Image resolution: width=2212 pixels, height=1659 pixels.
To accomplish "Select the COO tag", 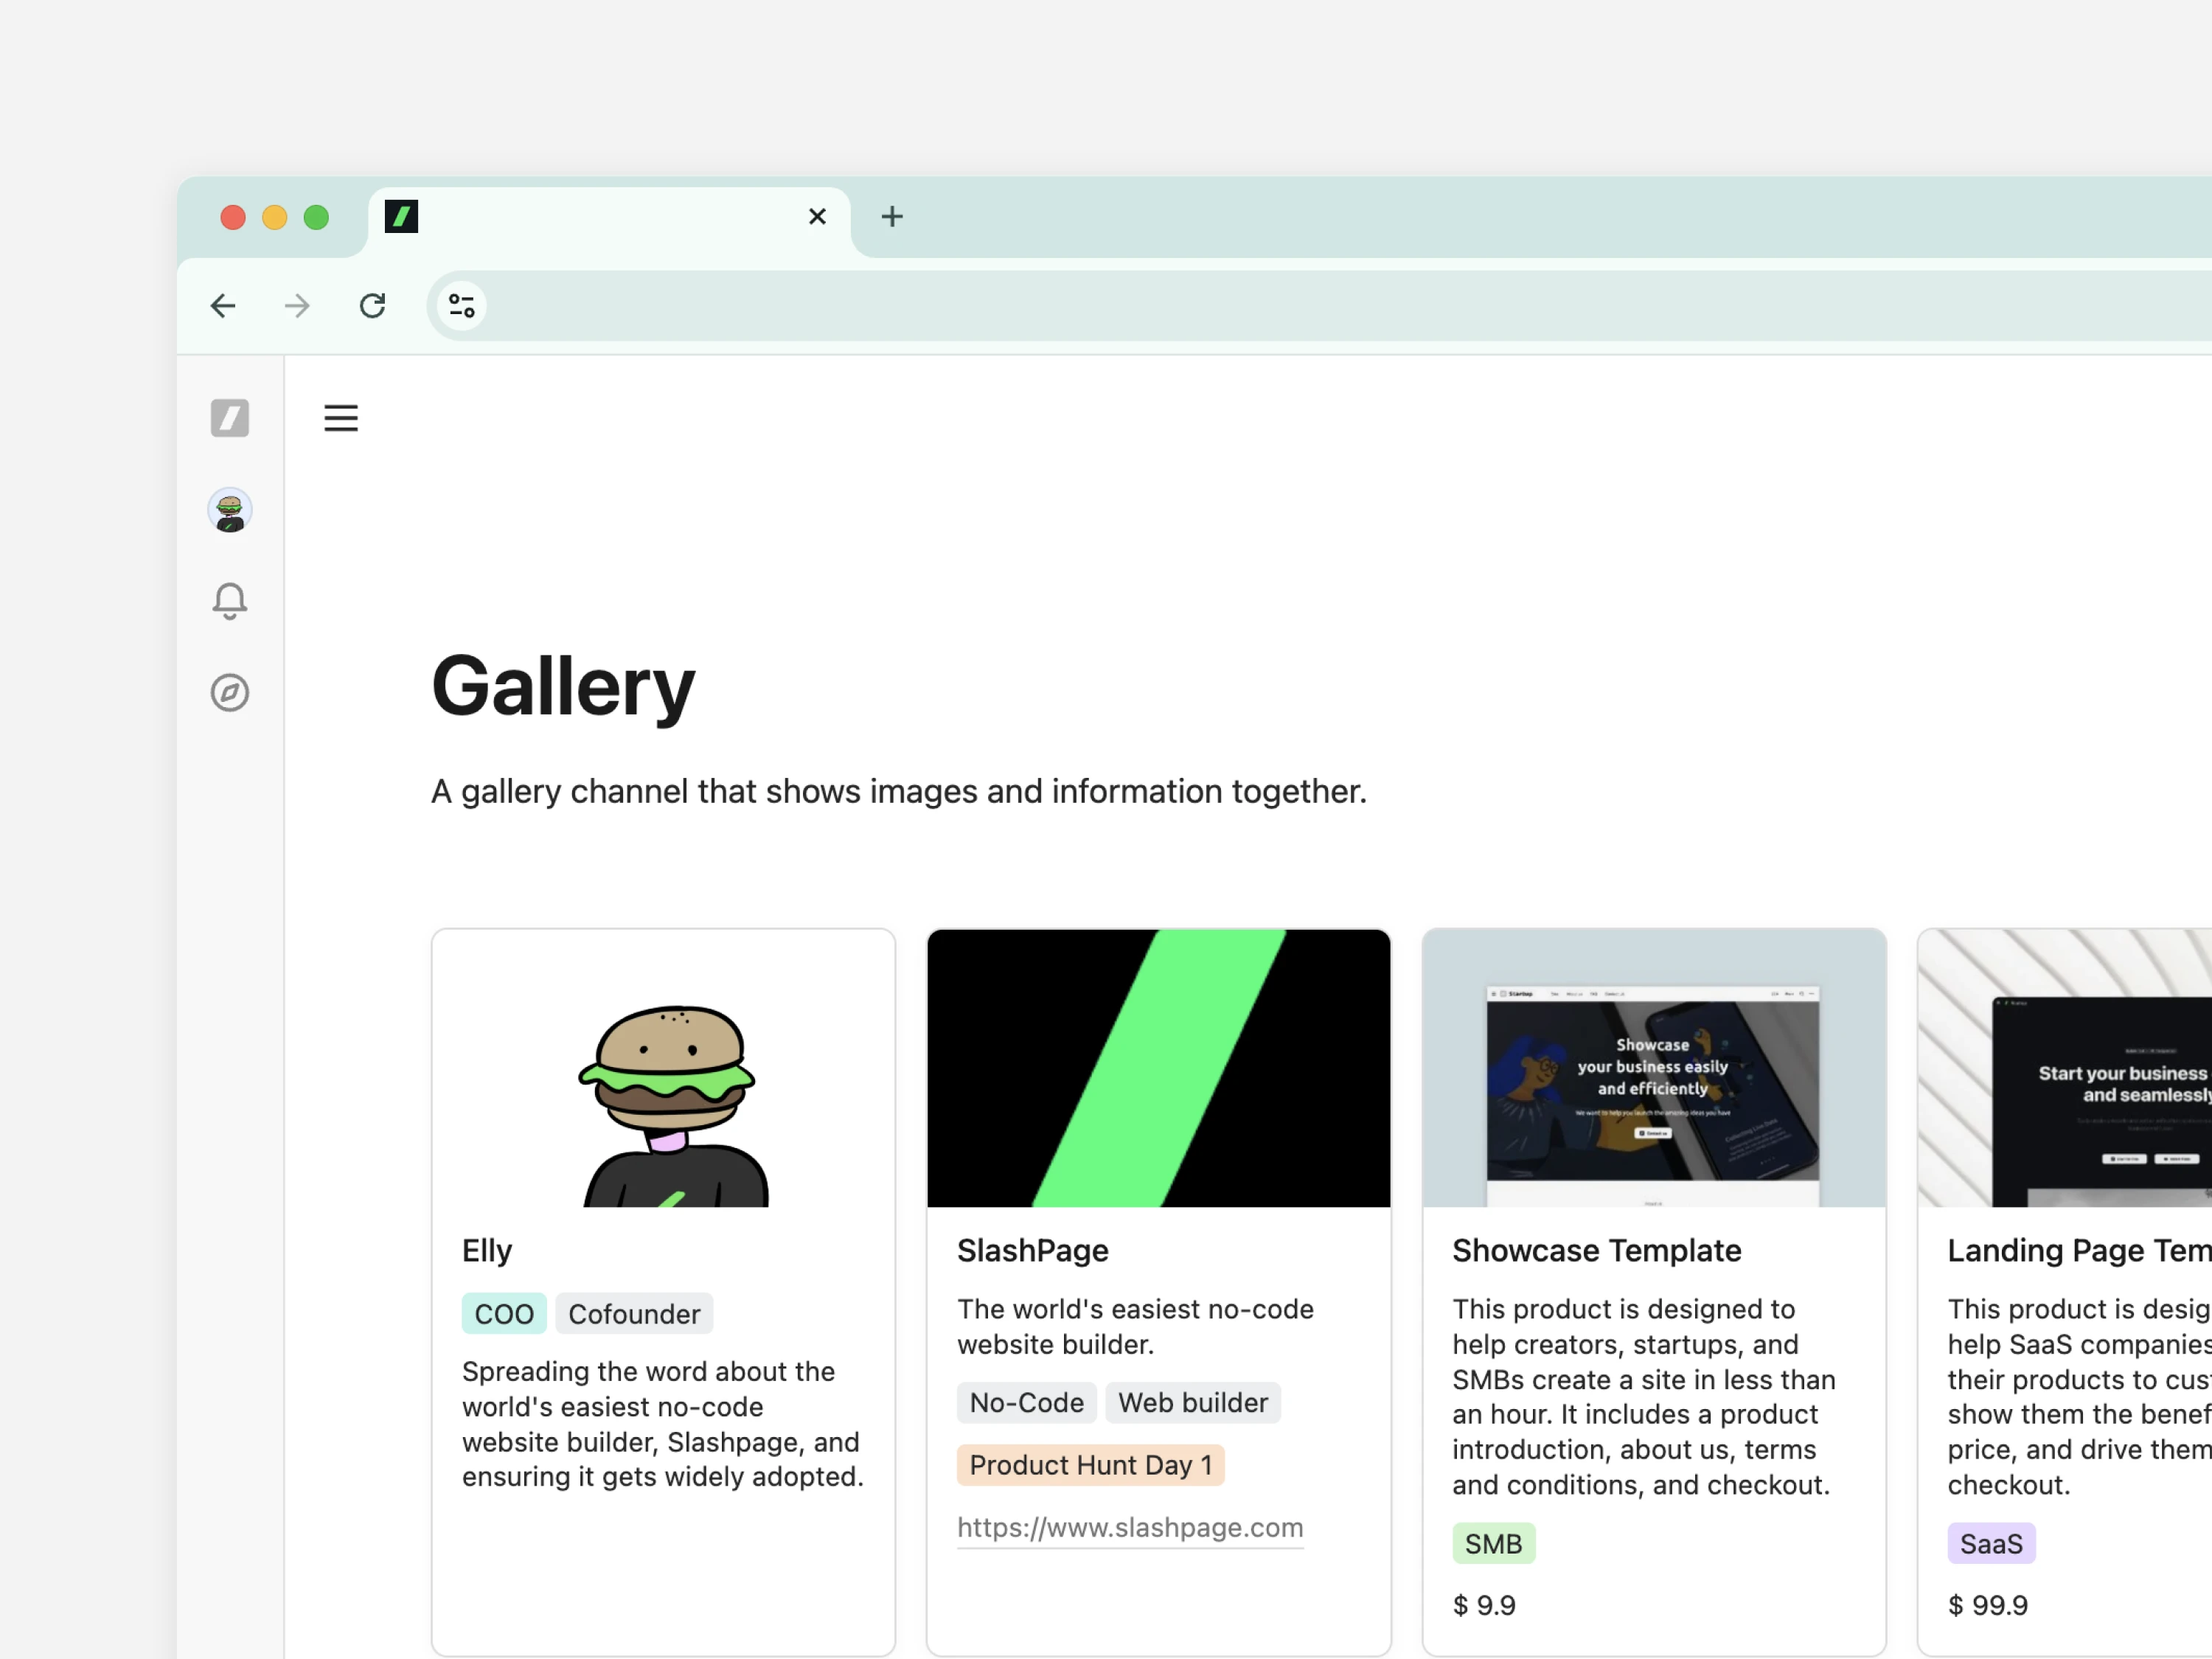I will pyautogui.click(x=504, y=1314).
